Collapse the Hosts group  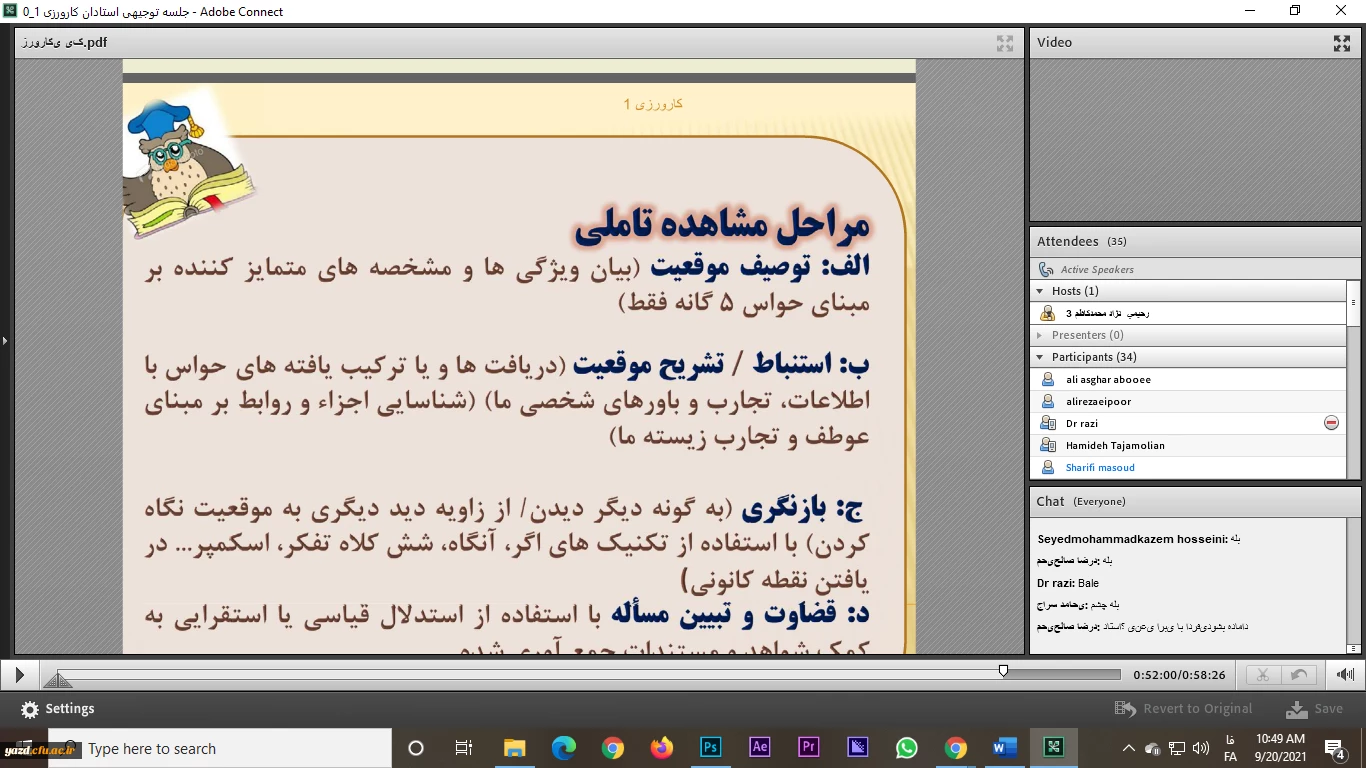pyautogui.click(x=1040, y=291)
